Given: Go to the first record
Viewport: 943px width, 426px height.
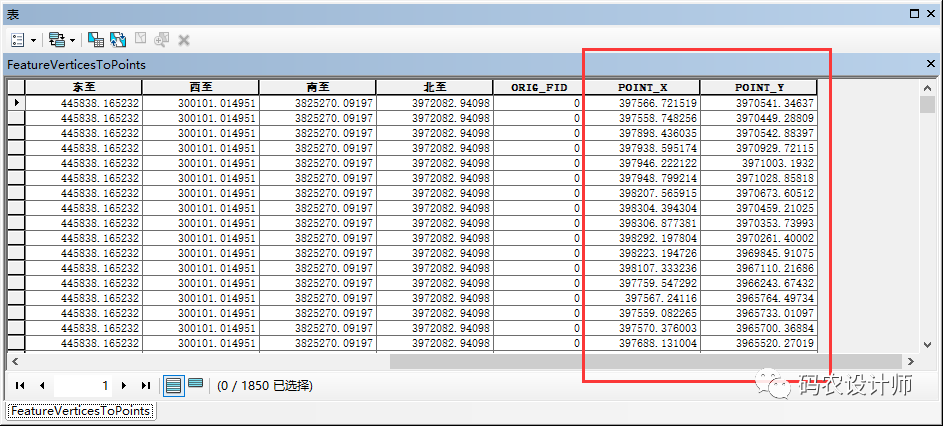Looking at the screenshot, I should pyautogui.click(x=21, y=385).
